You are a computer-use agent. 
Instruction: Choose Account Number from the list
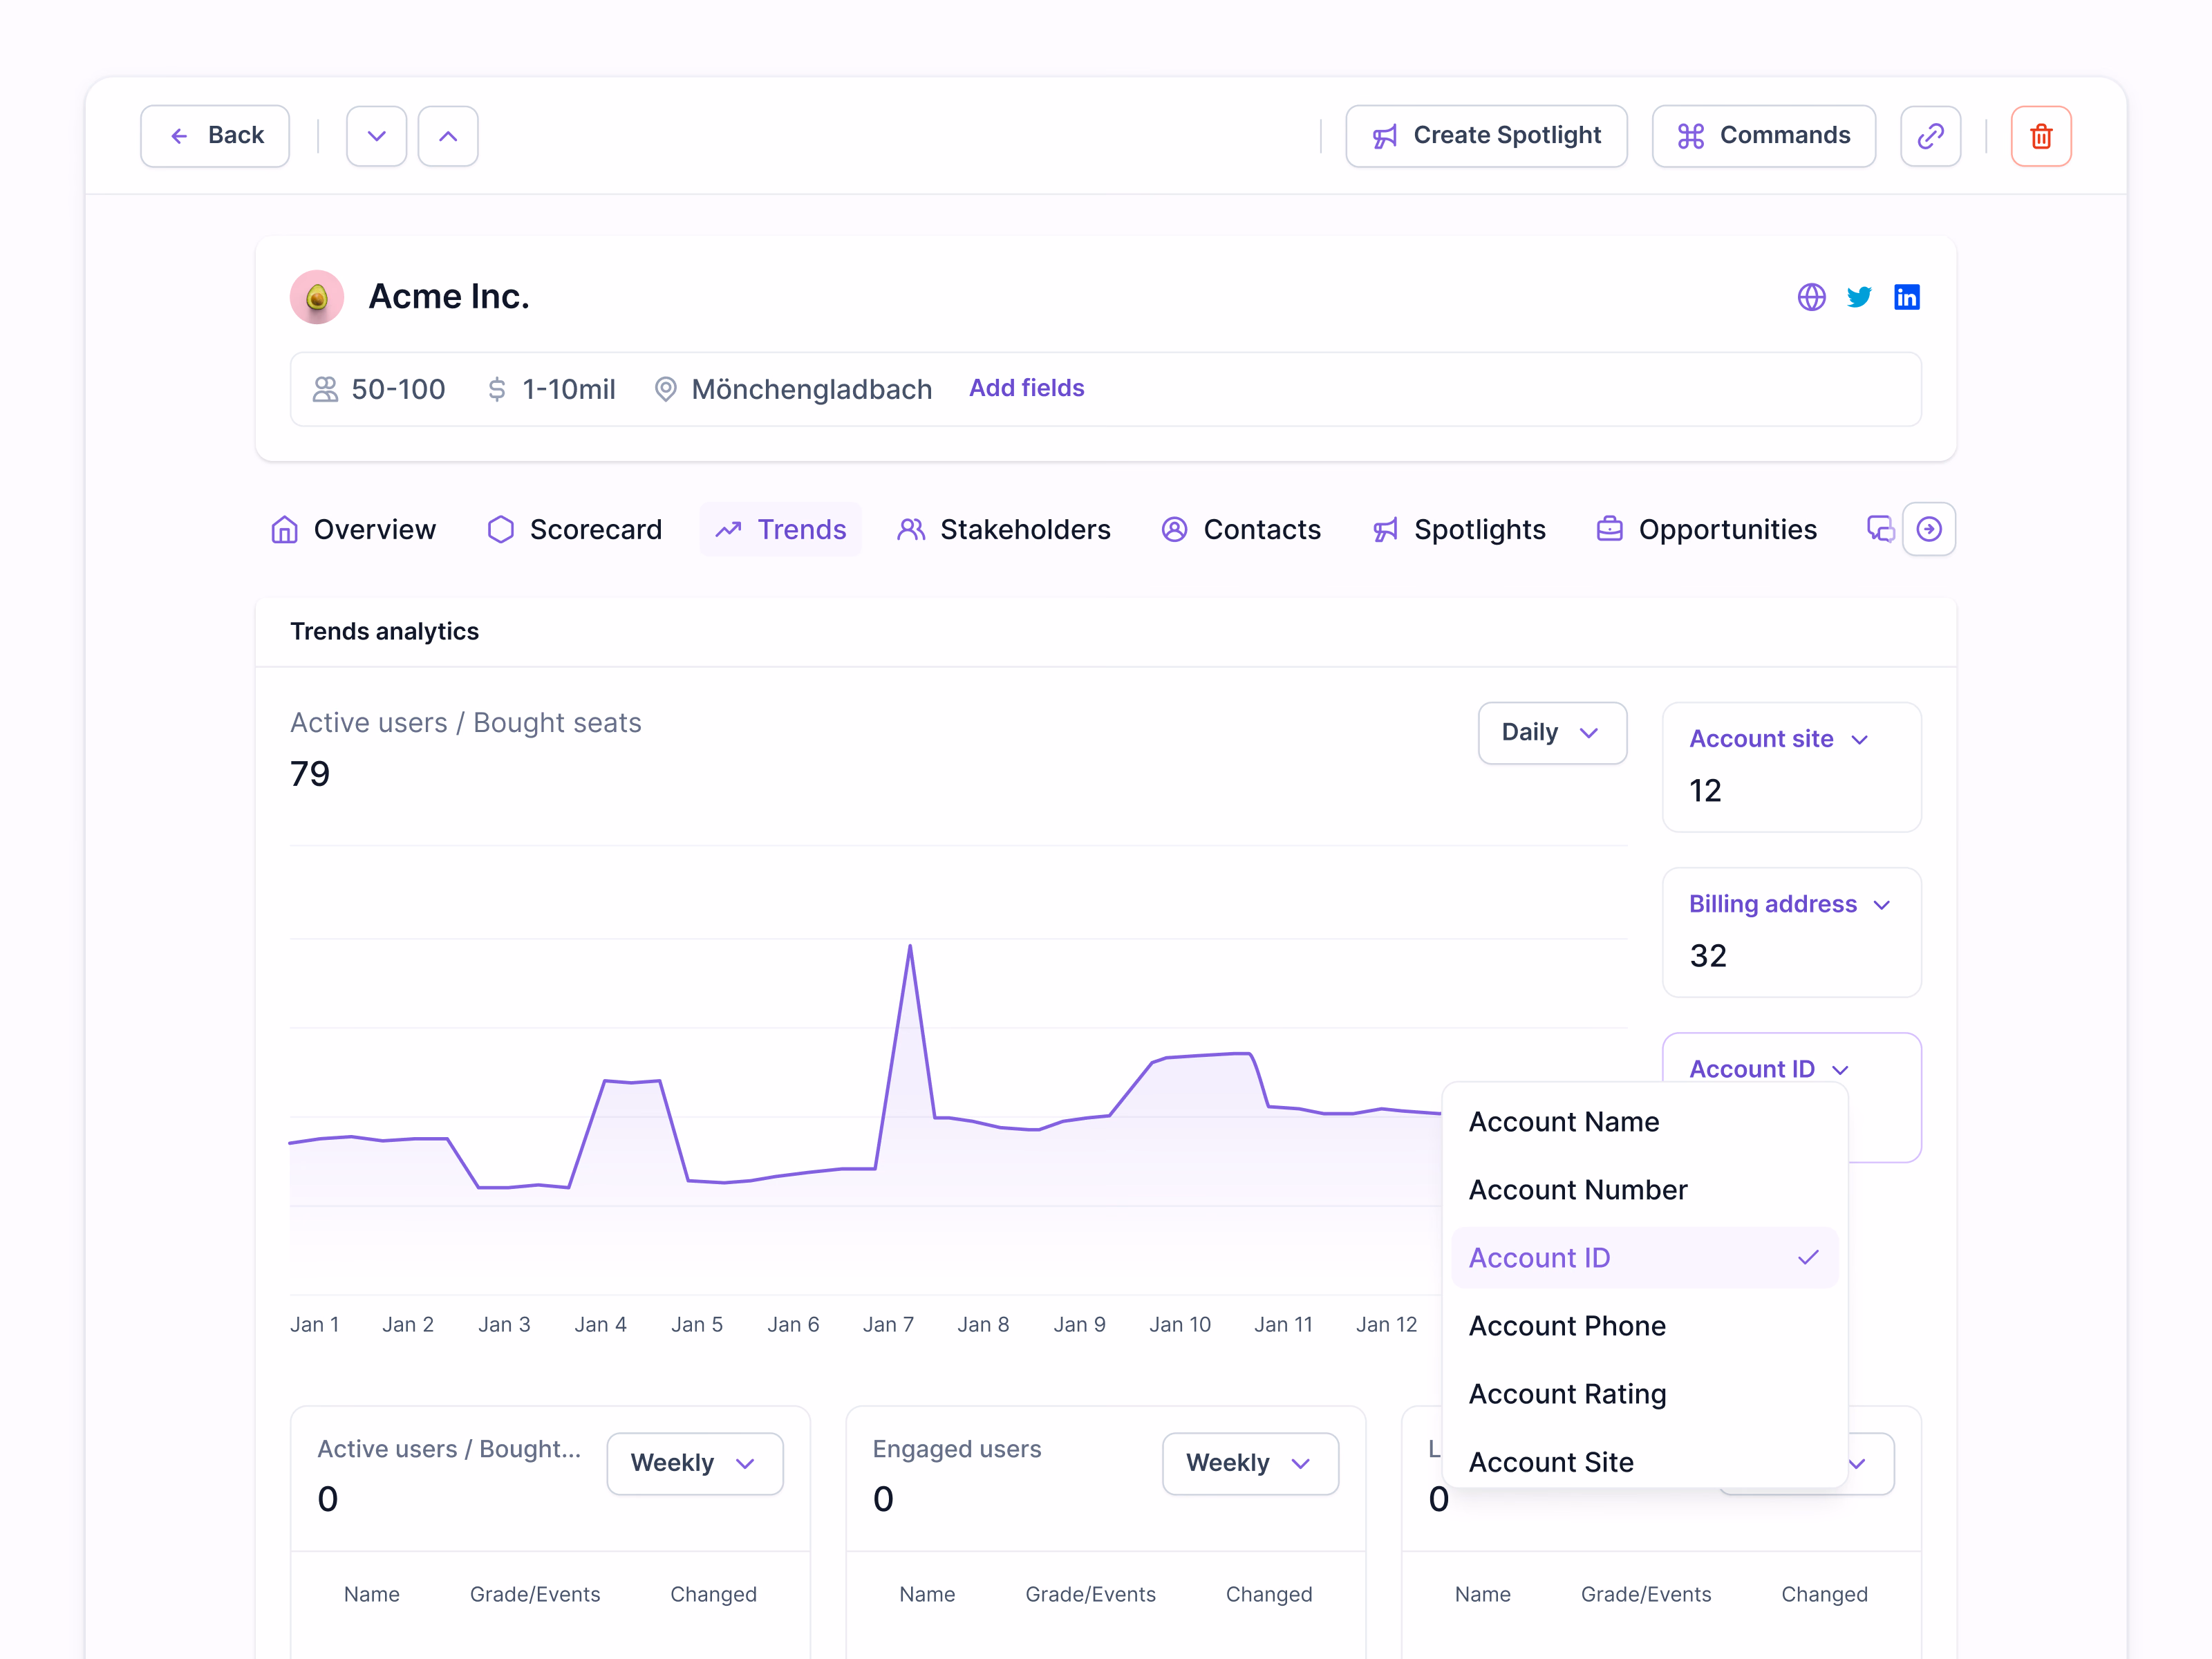tap(1645, 1190)
